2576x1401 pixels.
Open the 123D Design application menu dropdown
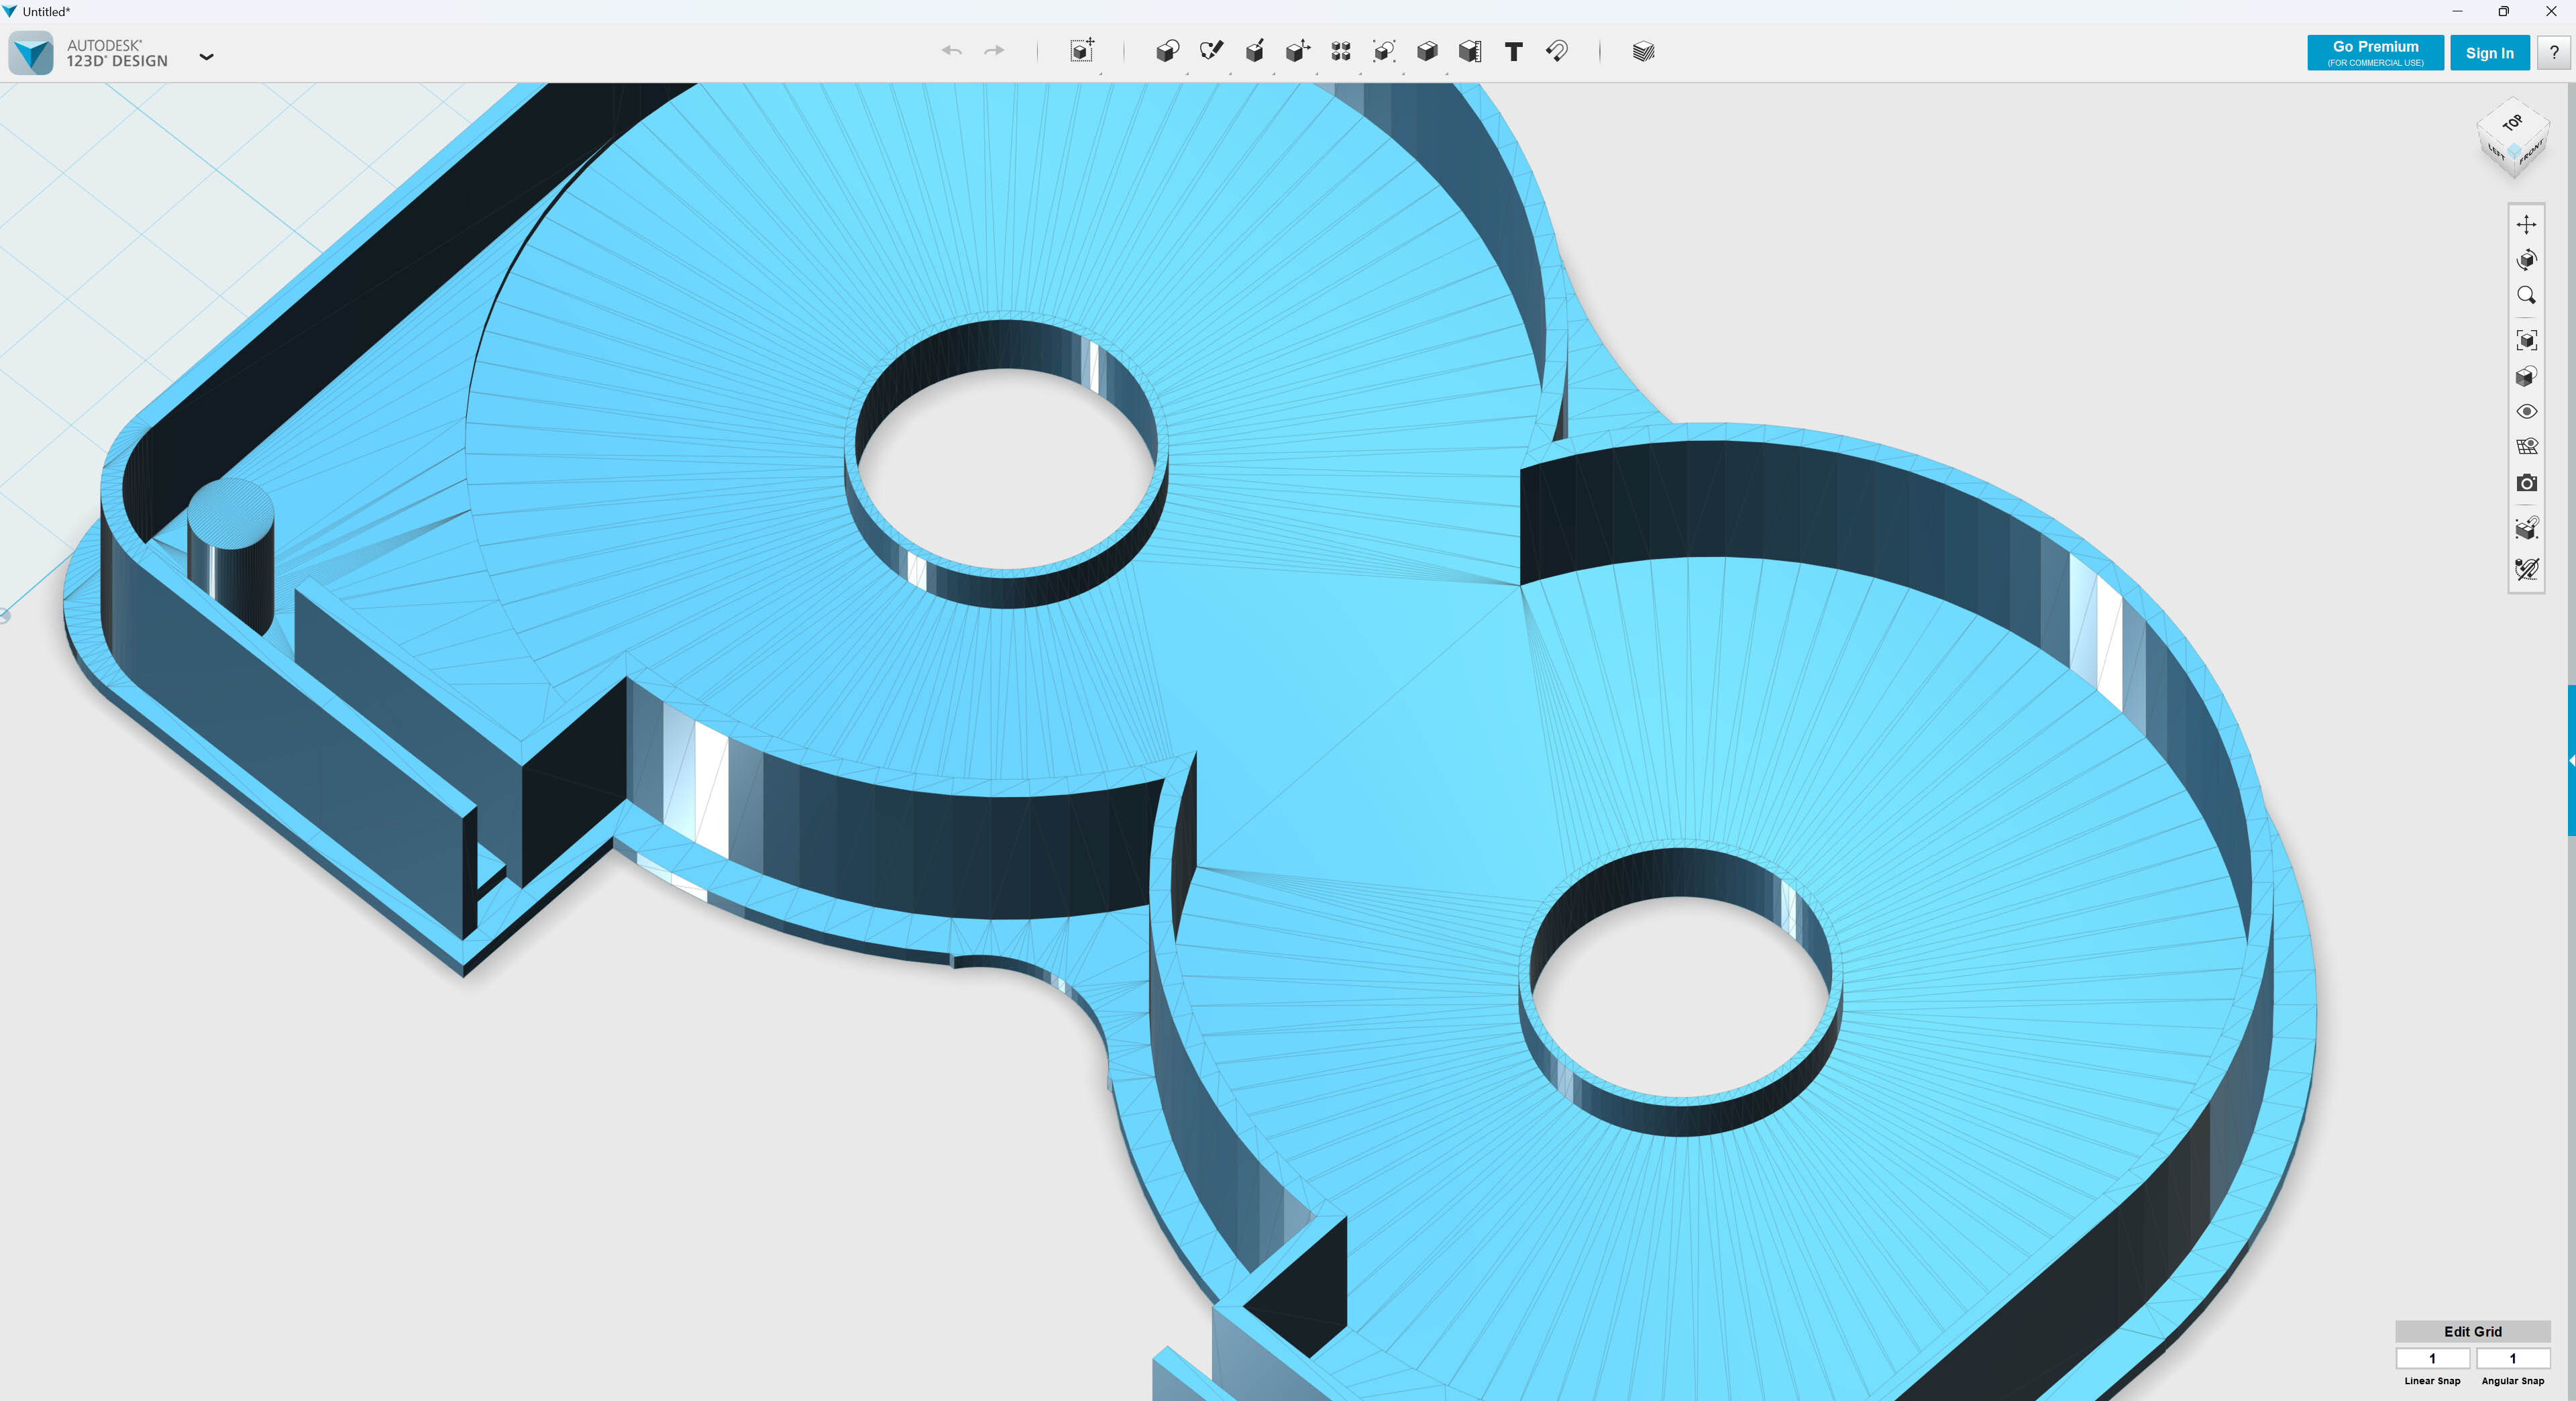[206, 57]
